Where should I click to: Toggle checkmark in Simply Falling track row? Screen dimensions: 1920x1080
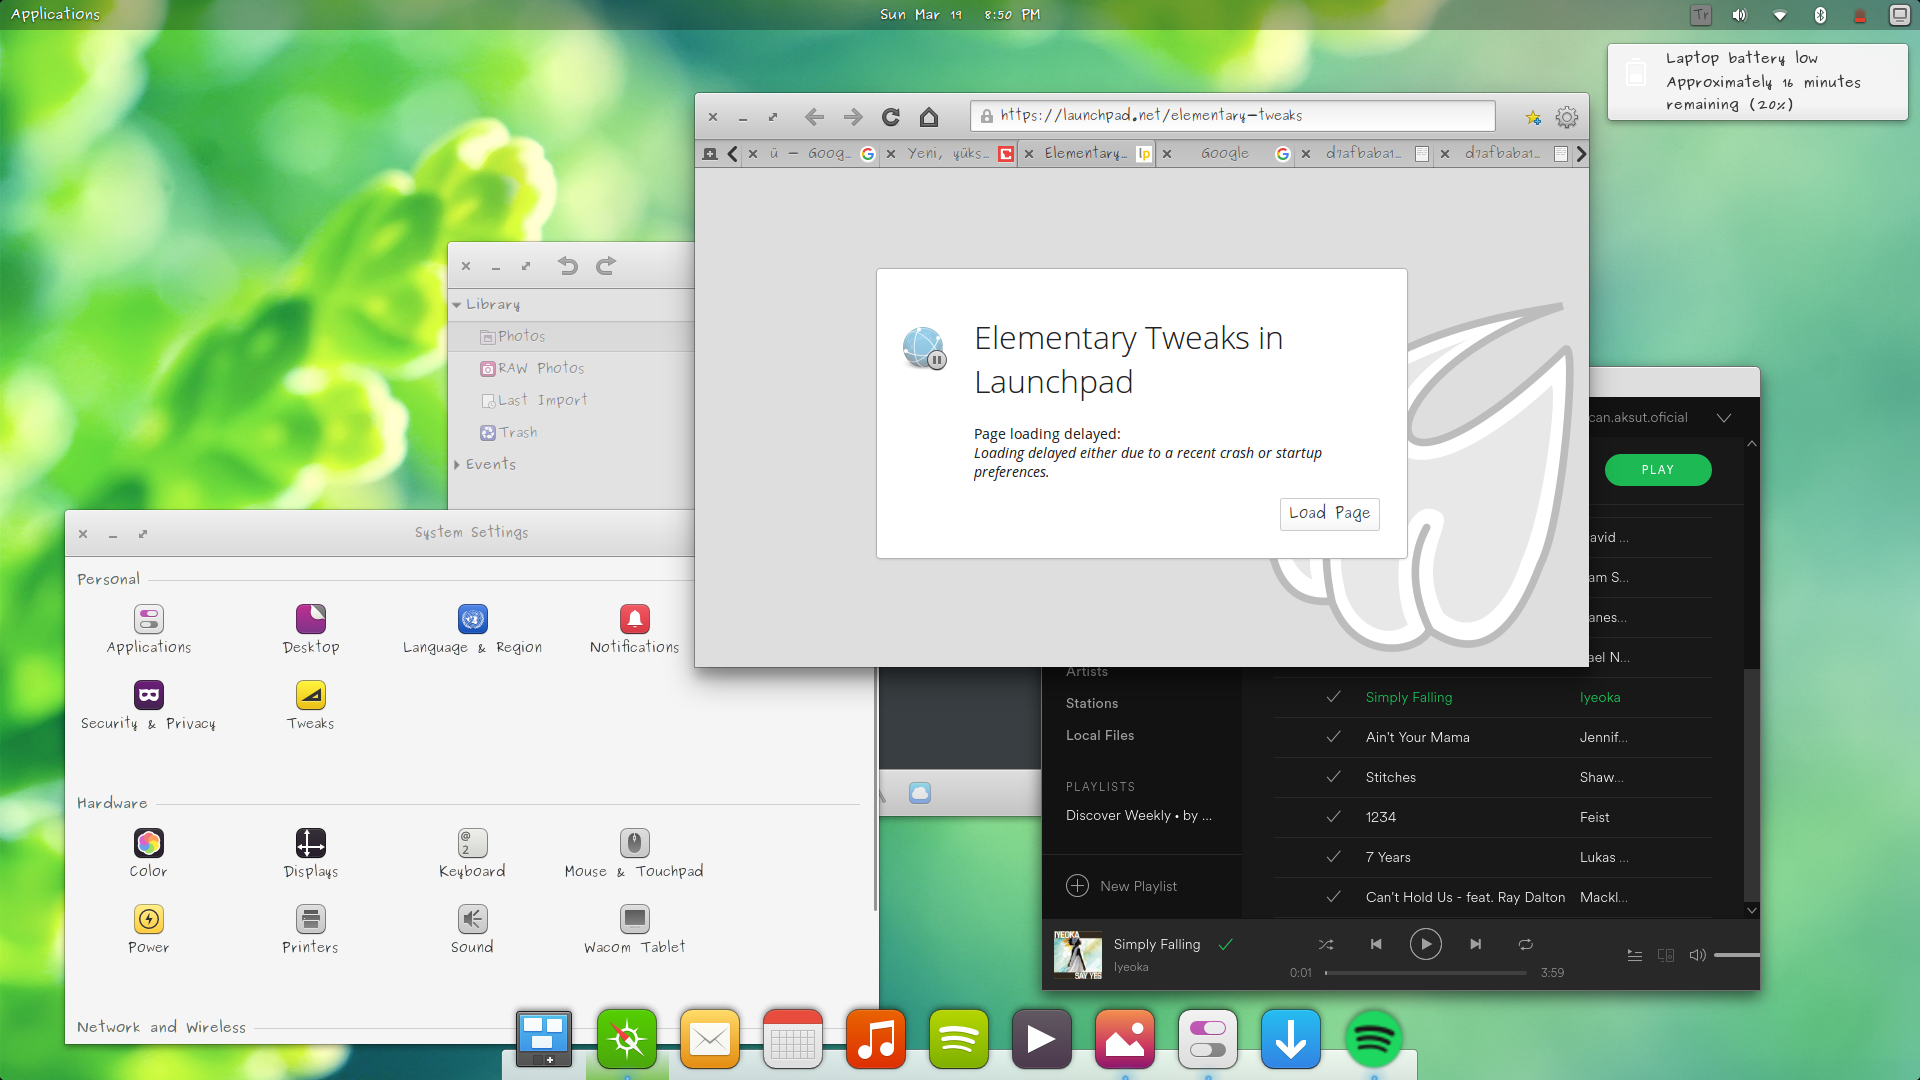click(1333, 697)
